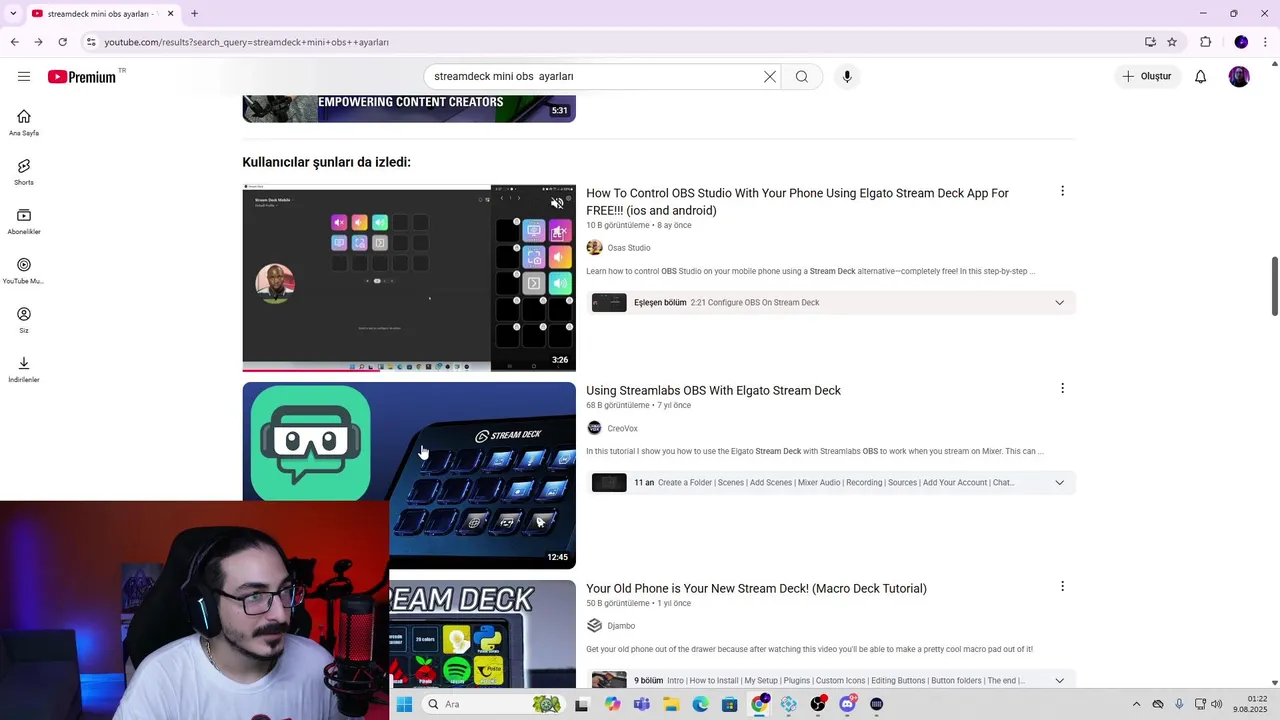This screenshot has width=1280, height=720.
Task: Open YouTube Music in sidebar
Action: [24, 271]
